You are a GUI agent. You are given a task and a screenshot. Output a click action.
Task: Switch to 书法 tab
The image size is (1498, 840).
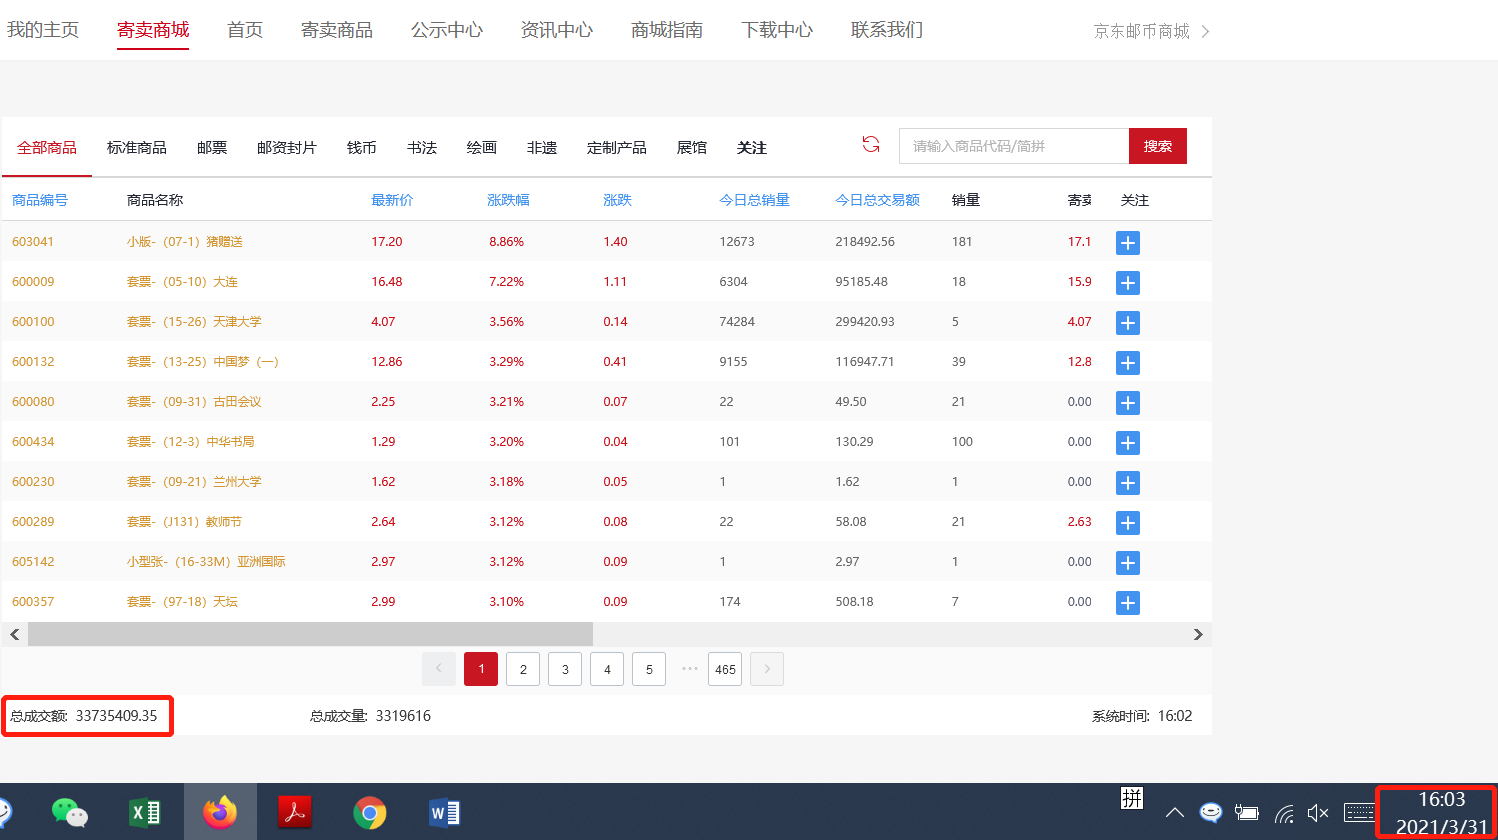(422, 147)
